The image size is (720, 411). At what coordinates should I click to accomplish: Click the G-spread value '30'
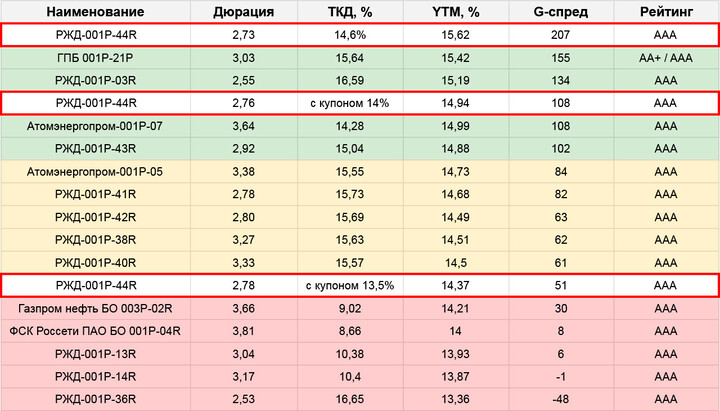(x=561, y=308)
